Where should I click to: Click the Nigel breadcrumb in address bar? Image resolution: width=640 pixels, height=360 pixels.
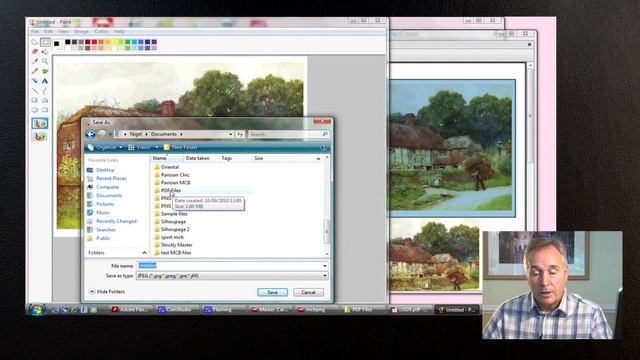[x=136, y=134]
